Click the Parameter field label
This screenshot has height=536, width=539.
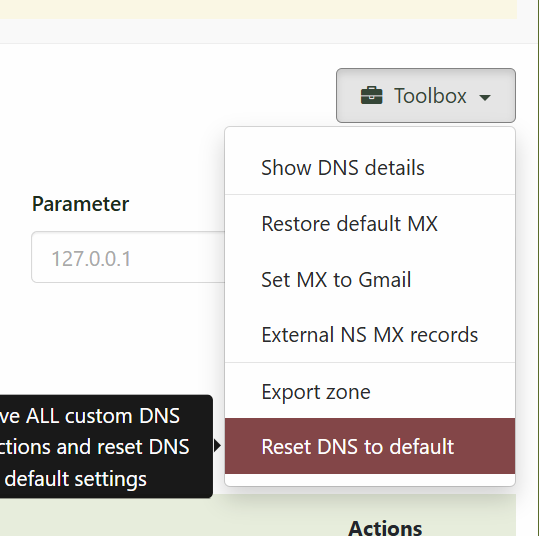(80, 204)
